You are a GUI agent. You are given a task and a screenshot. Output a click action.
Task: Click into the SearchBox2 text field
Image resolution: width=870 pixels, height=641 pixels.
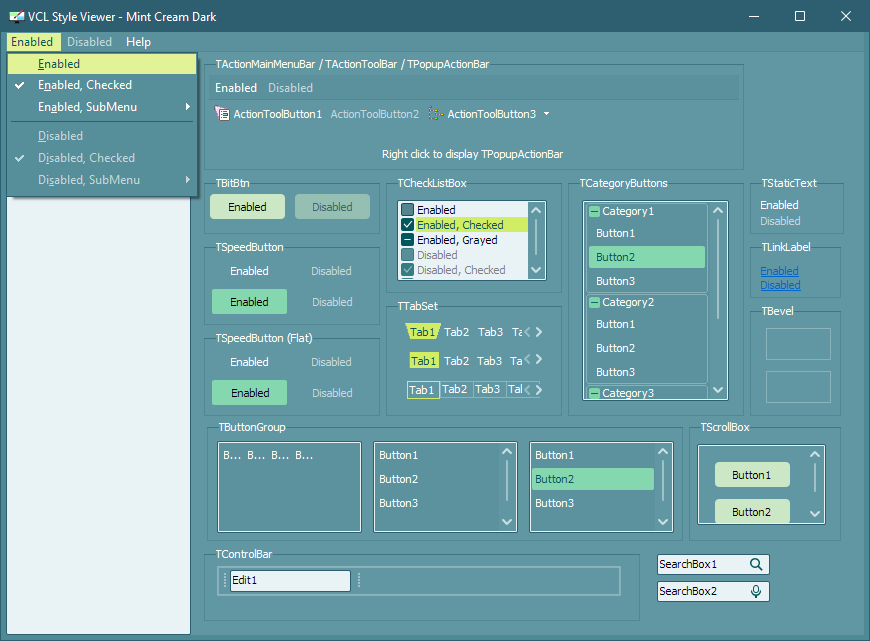(702, 592)
